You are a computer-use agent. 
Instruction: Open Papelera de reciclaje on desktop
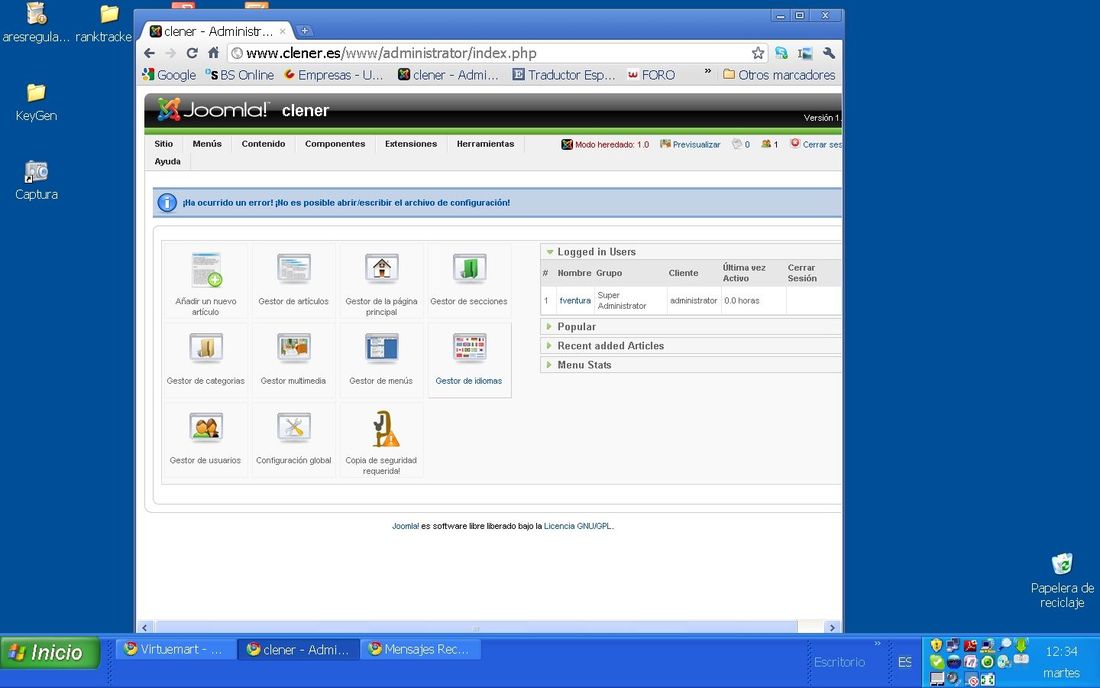pyautogui.click(x=1062, y=581)
